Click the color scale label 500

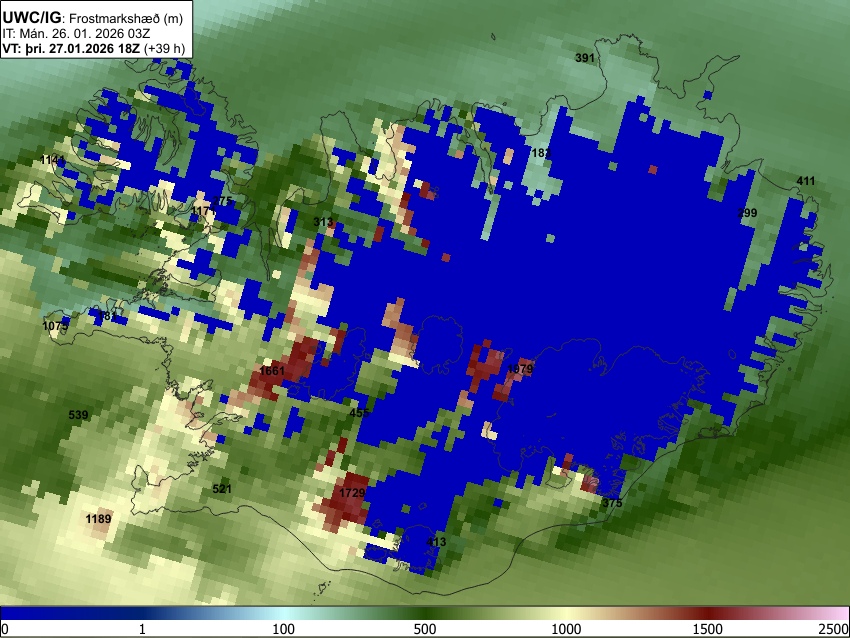pos(425,629)
